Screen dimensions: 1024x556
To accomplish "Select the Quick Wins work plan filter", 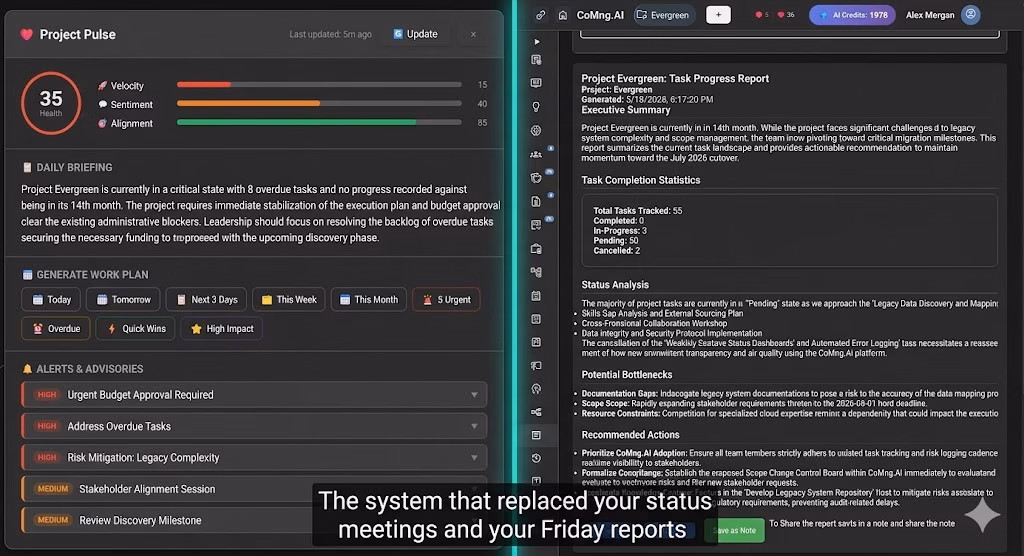I will pos(136,329).
